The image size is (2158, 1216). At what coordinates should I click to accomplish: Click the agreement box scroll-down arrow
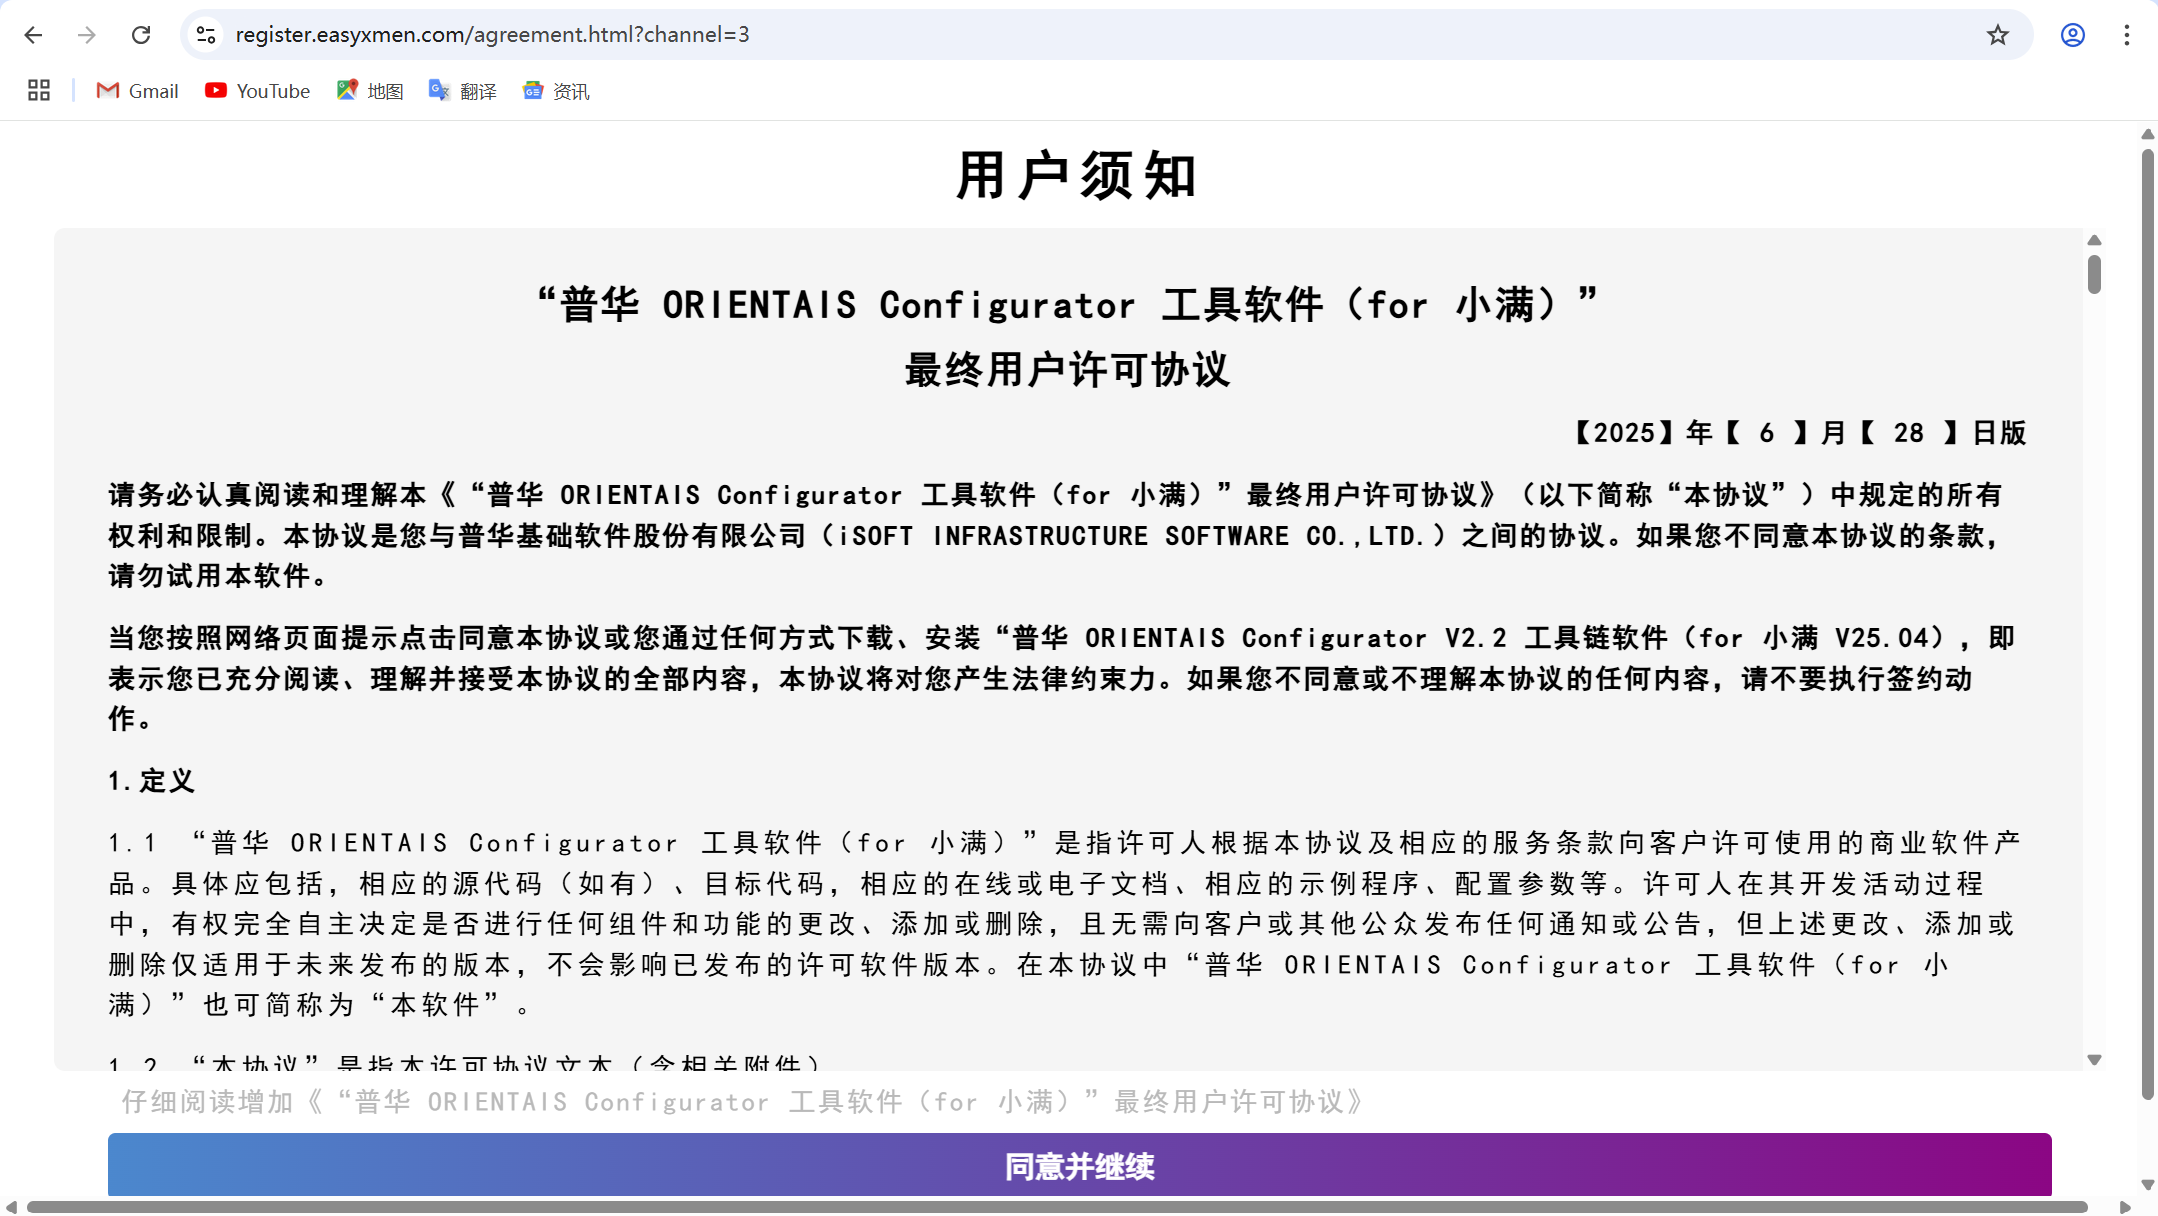(x=2094, y=1060)
